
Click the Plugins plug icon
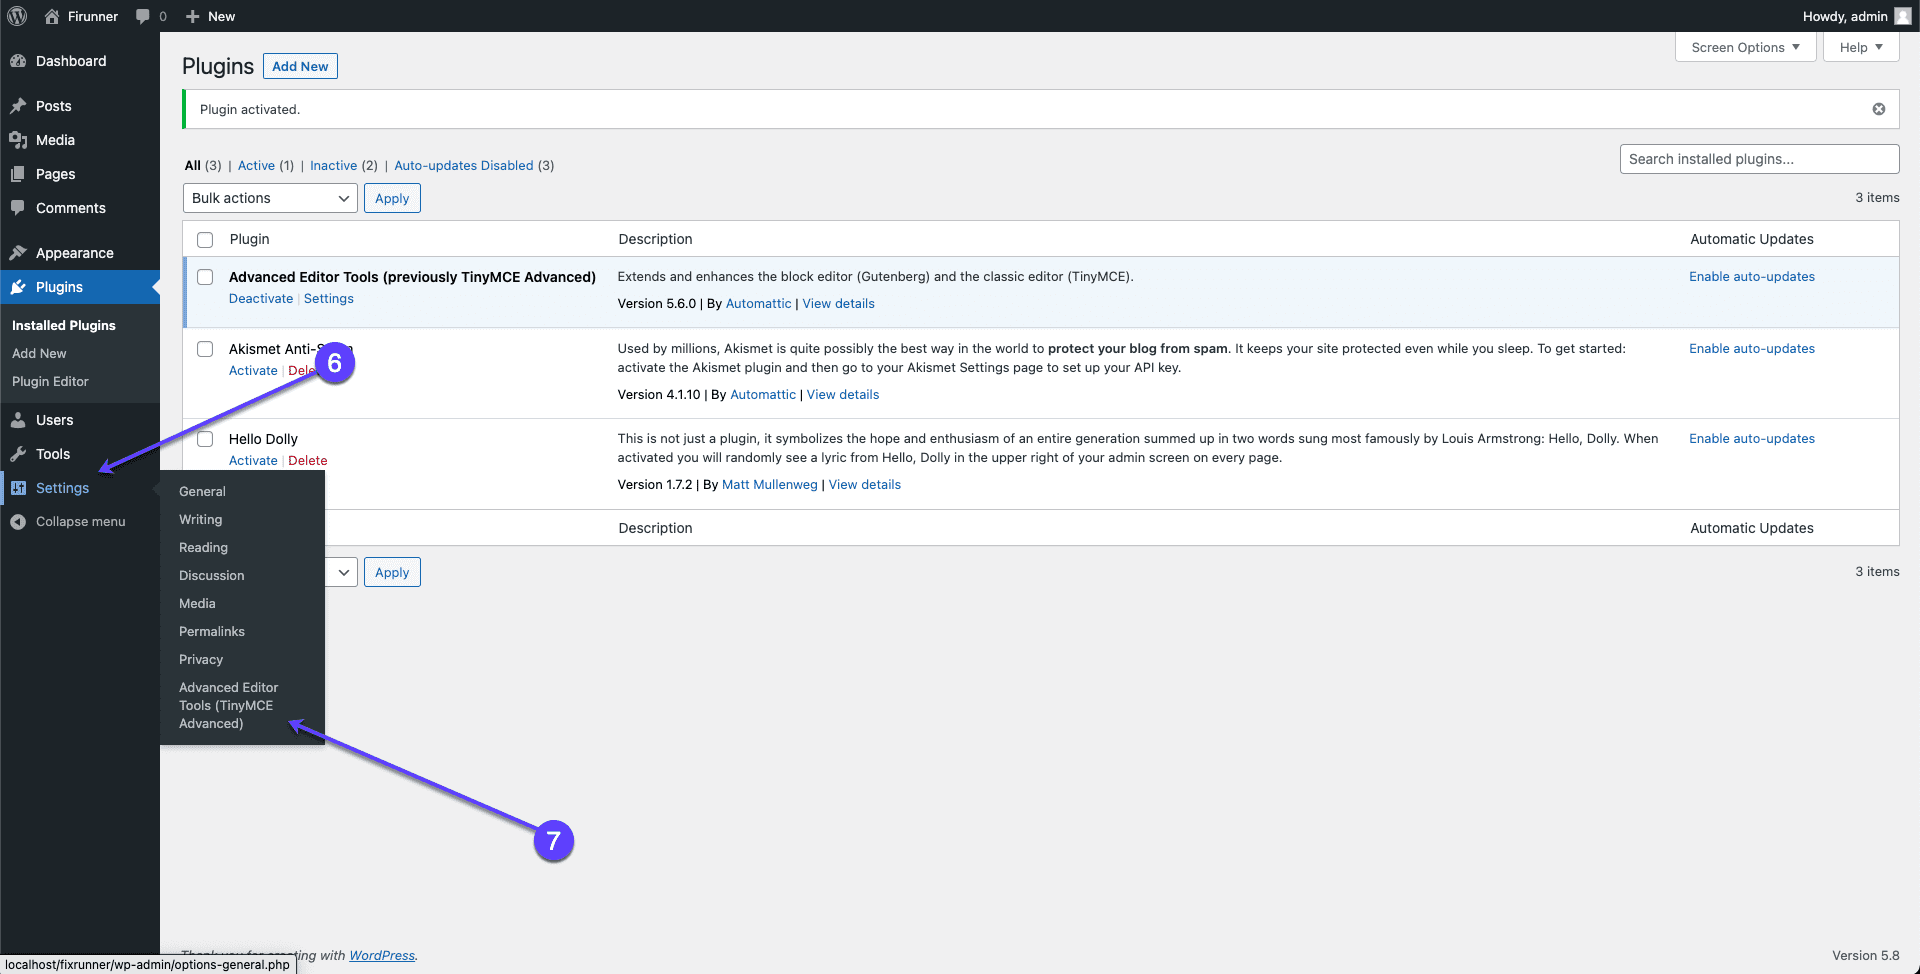18,287
